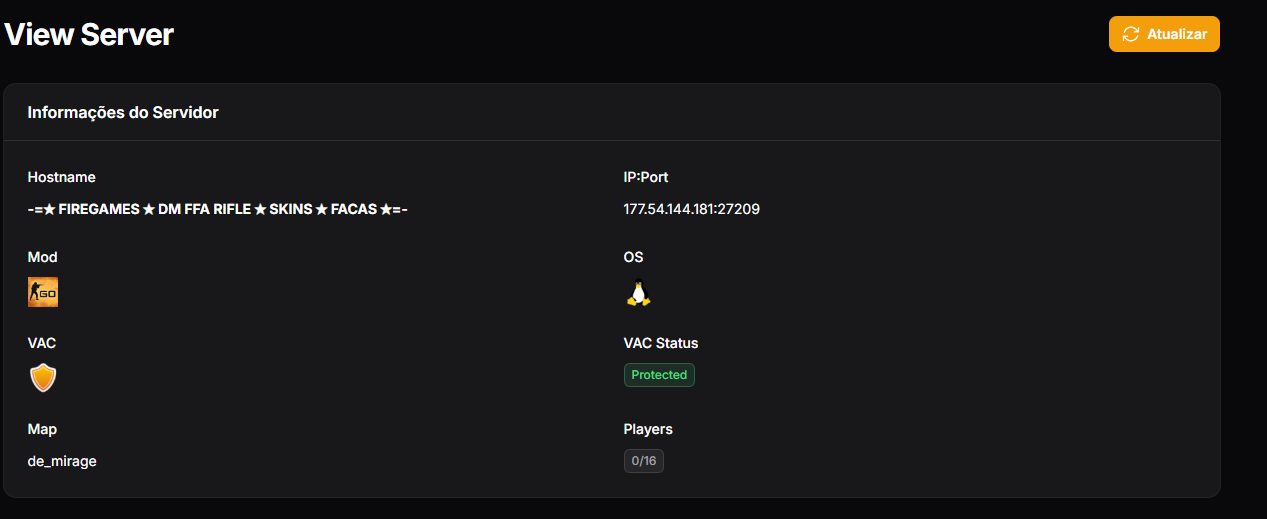Click the IP:Port field label
The image size is (1267, 519).
click(x=646, y=177)
